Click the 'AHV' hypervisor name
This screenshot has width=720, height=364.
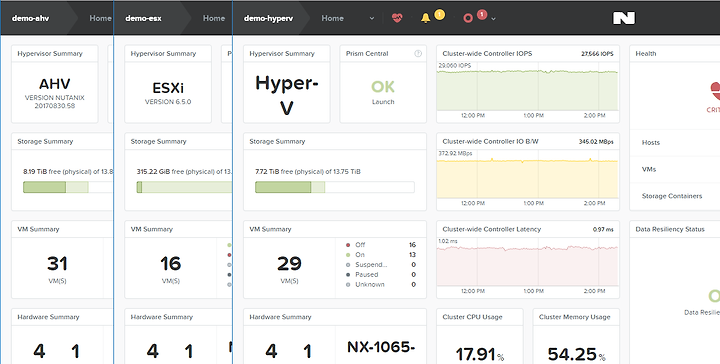[x=55, y=84]
